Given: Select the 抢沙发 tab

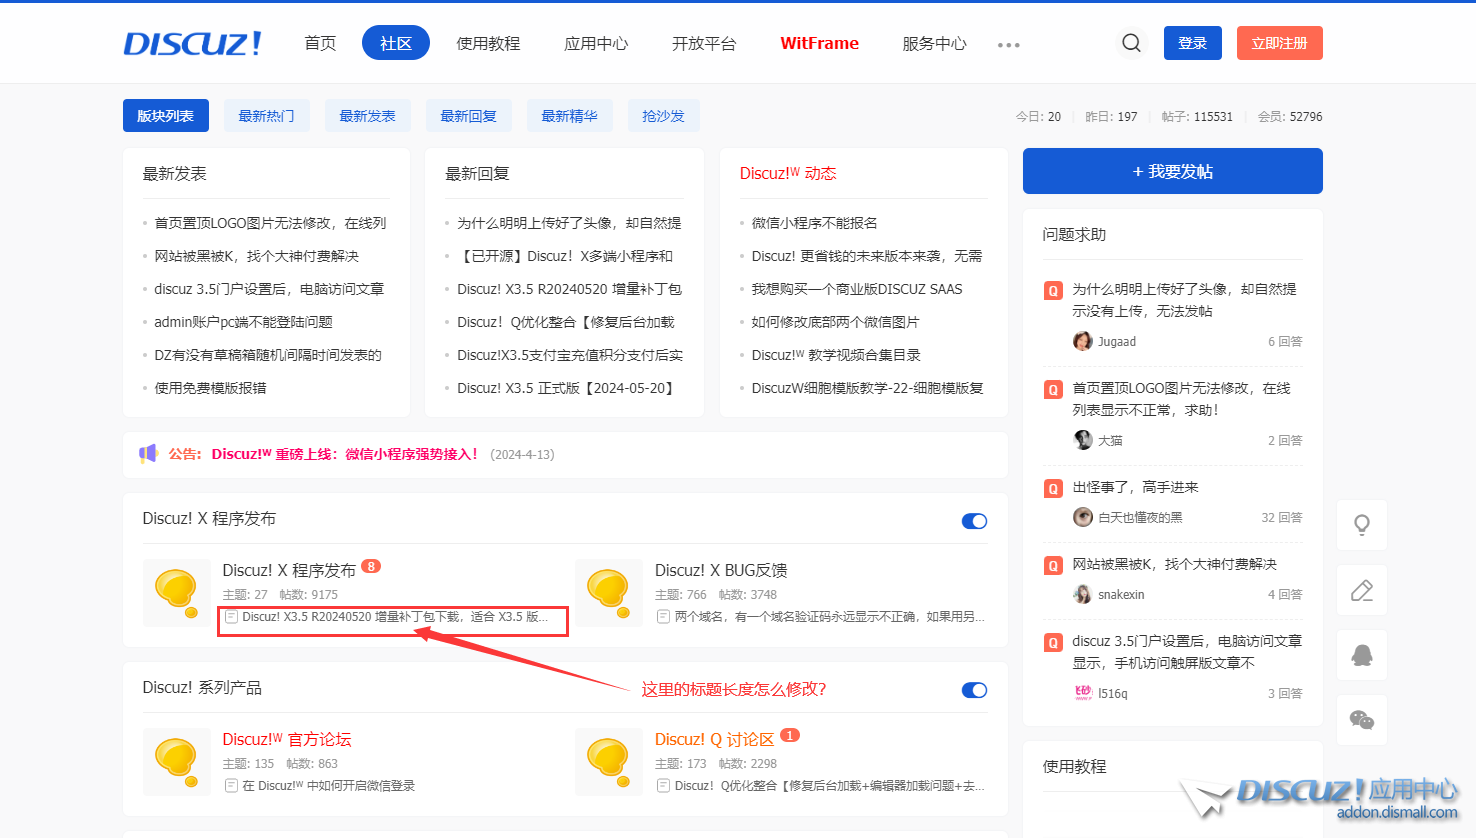Looking at the screenshot, I should coord(663,116).
